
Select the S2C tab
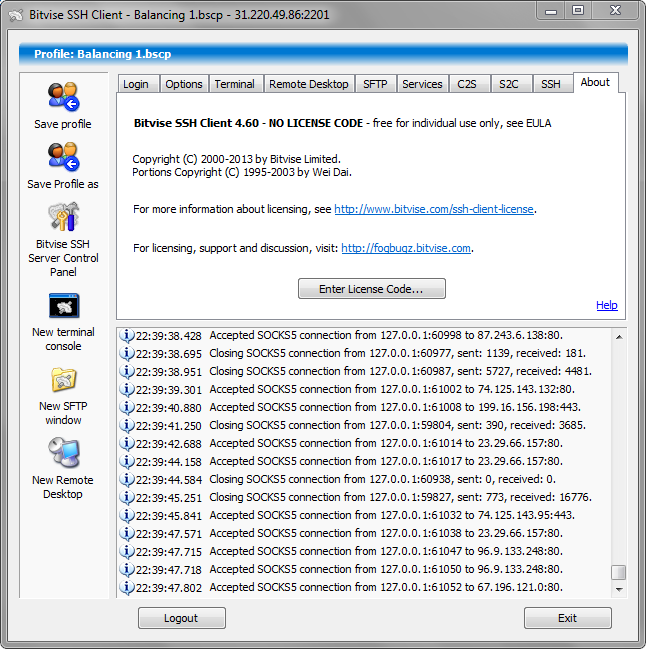[x=511, y=84]
